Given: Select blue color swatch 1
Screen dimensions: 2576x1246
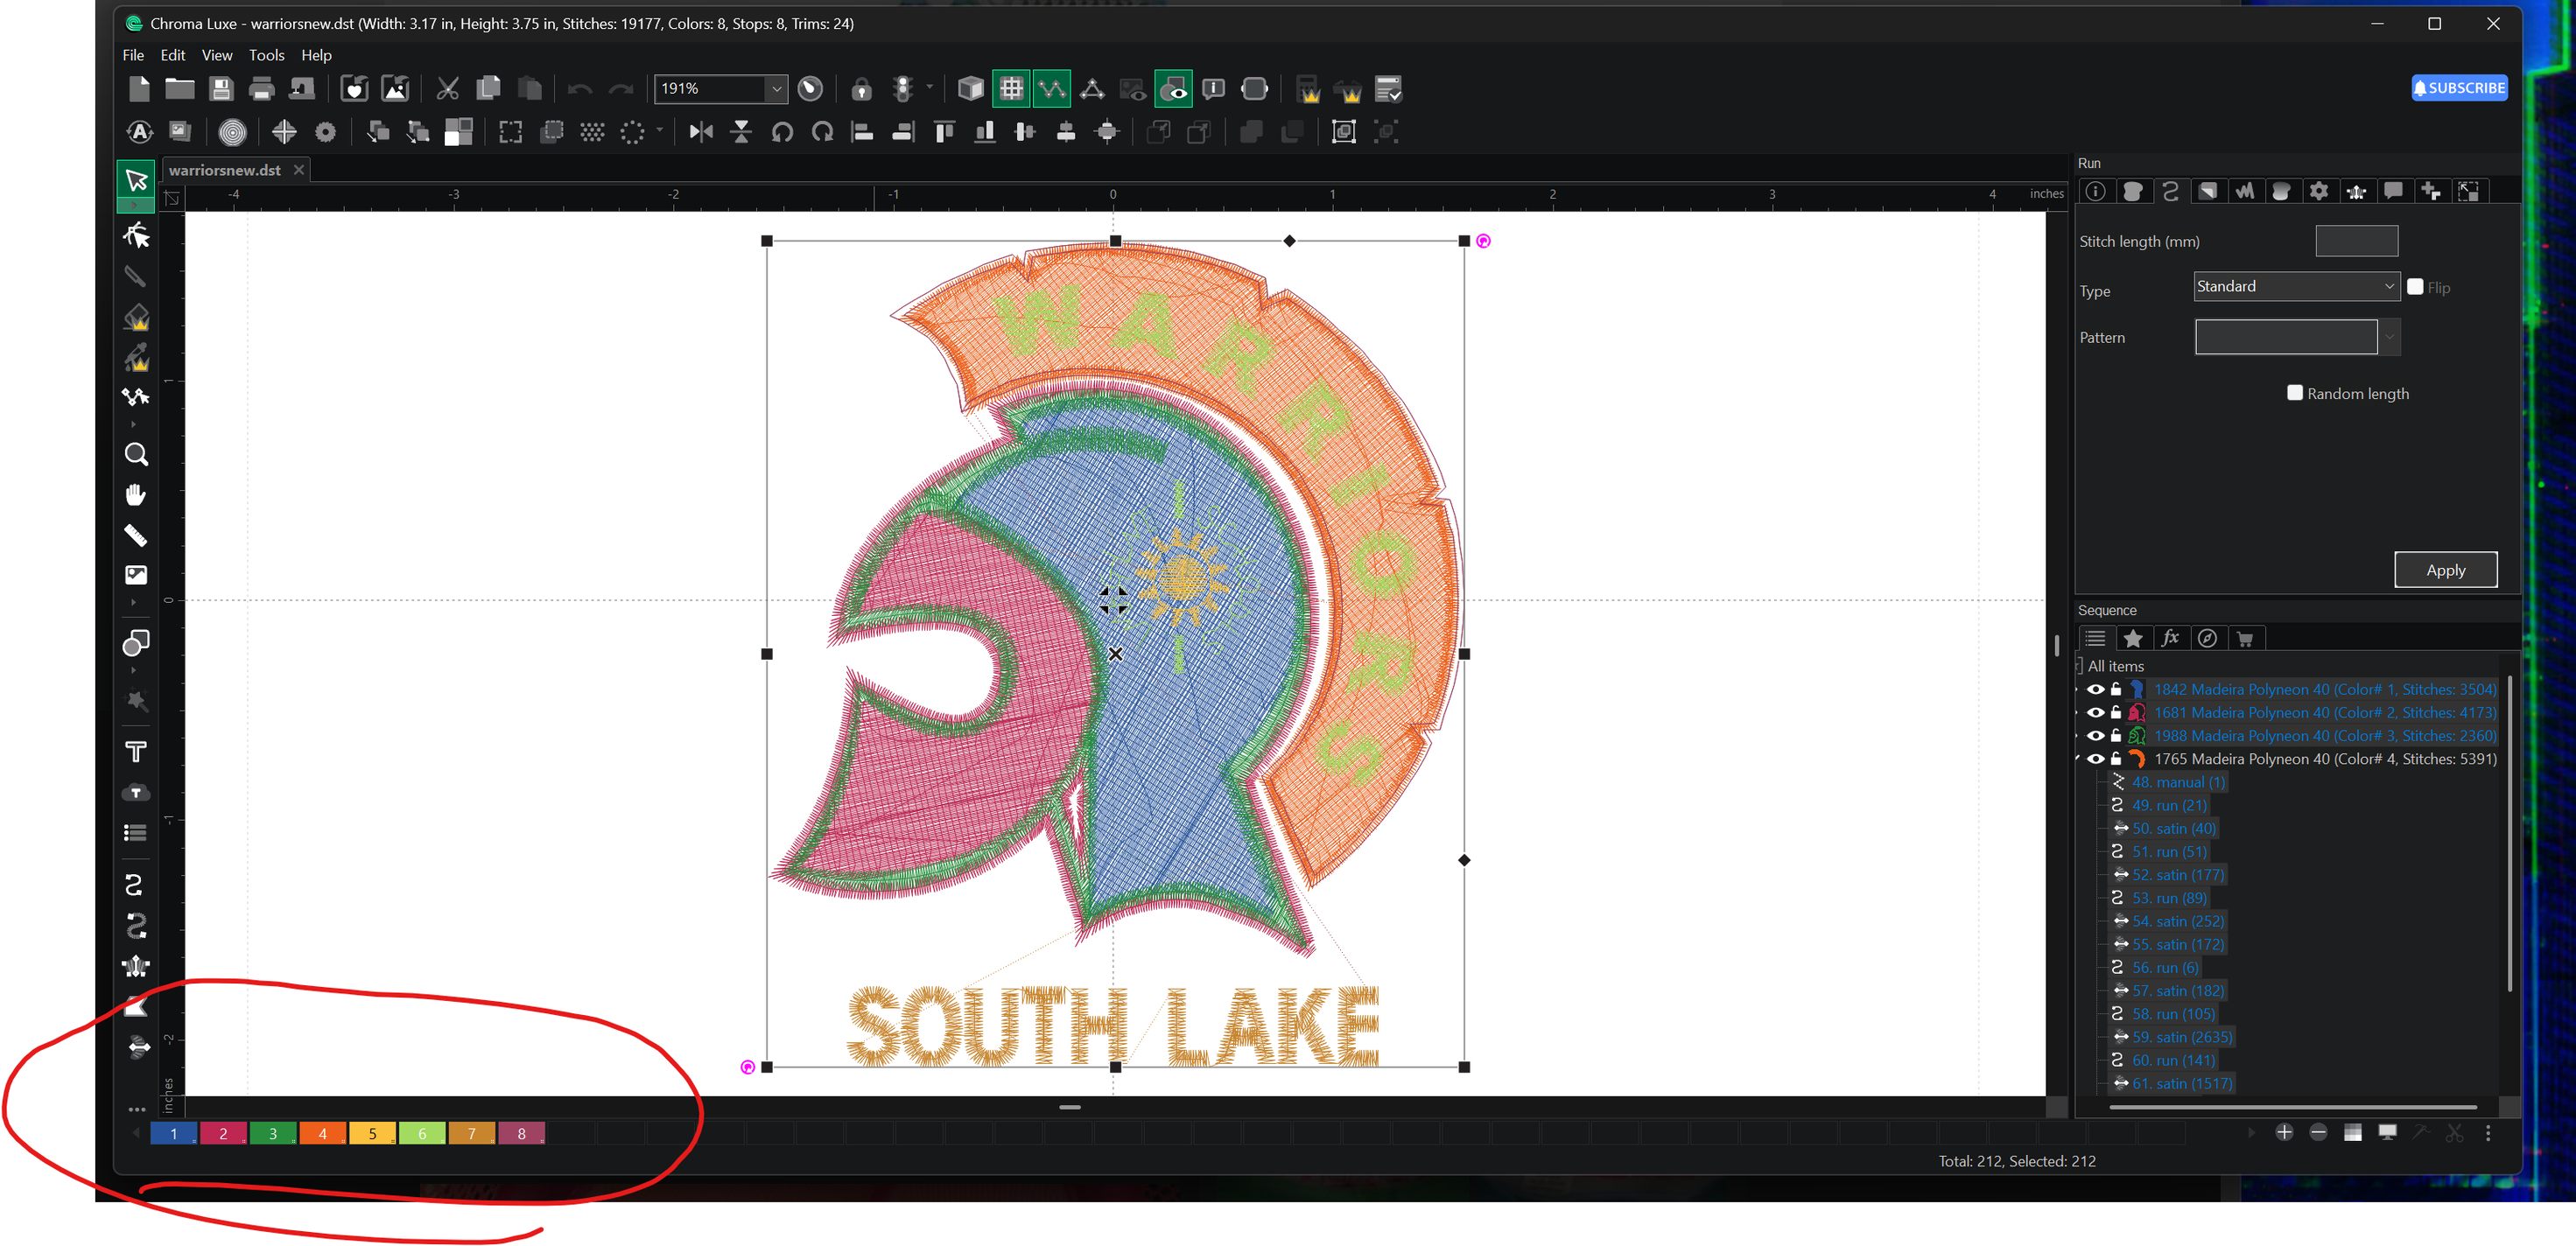Looking at the screenshot, I should pos(173,1133).
